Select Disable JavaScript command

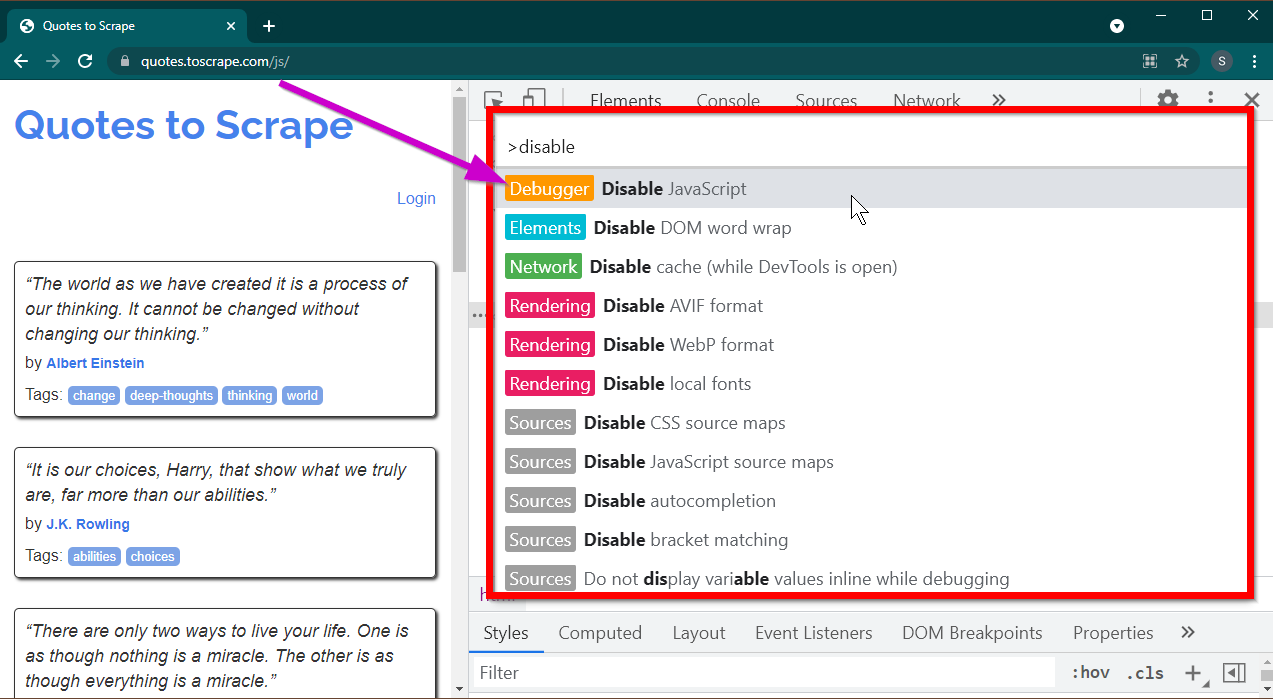tap(872, 189)
